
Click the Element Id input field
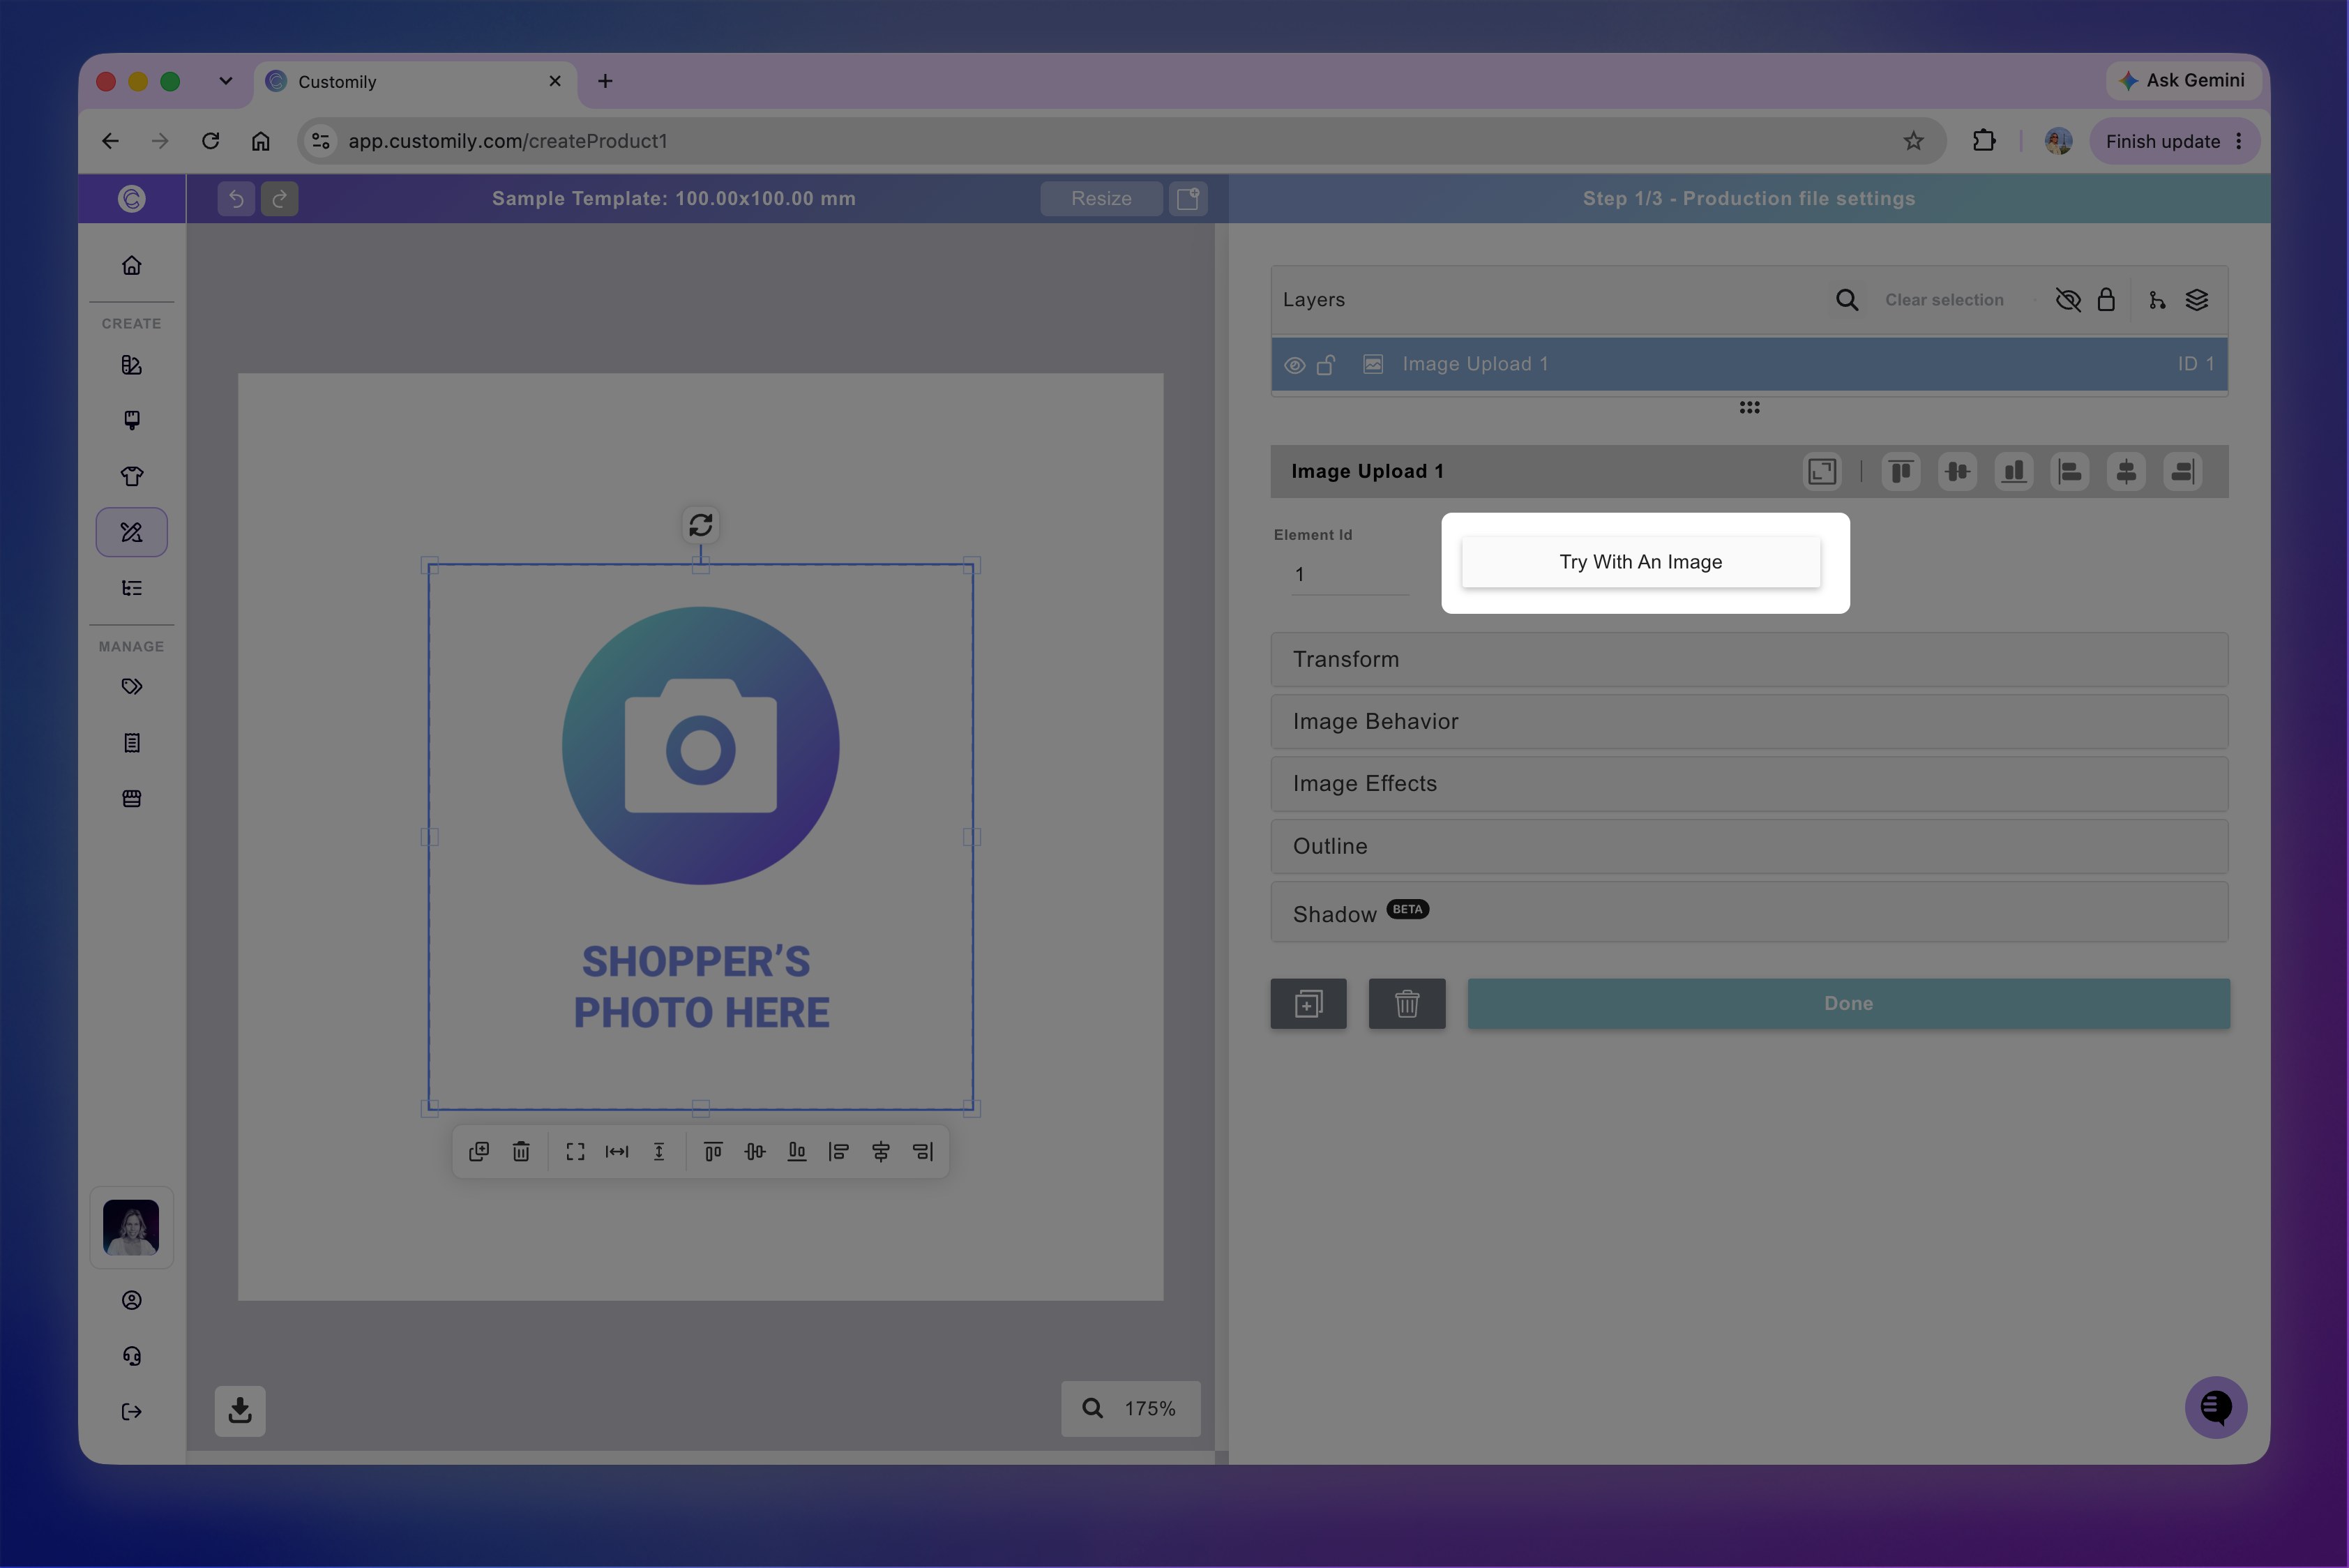pyautogui.click(x=1350, y=575)
